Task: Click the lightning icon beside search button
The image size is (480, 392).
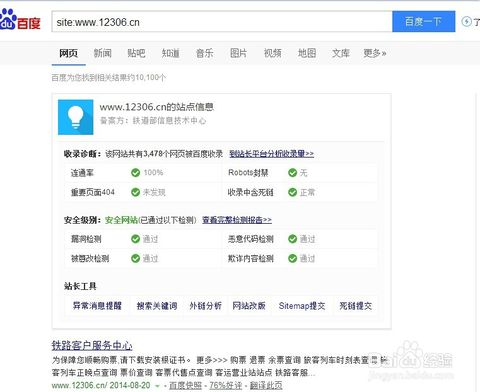Action: pos(466,22)
